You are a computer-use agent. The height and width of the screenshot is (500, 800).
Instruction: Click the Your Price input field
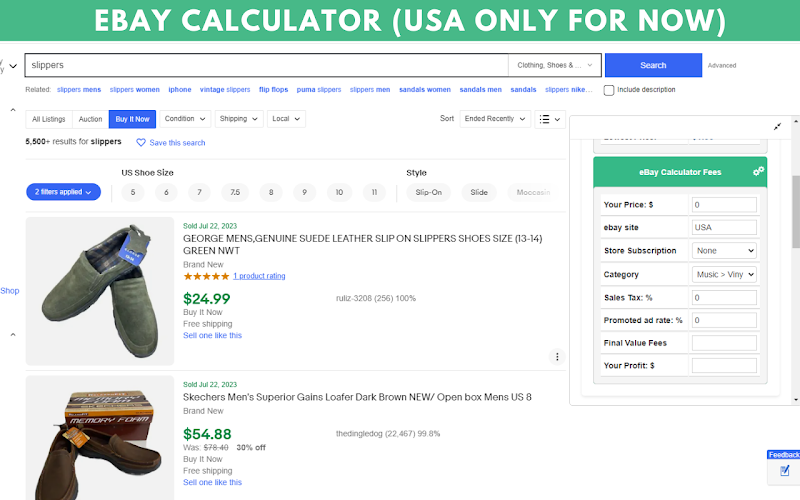[724, 205]
